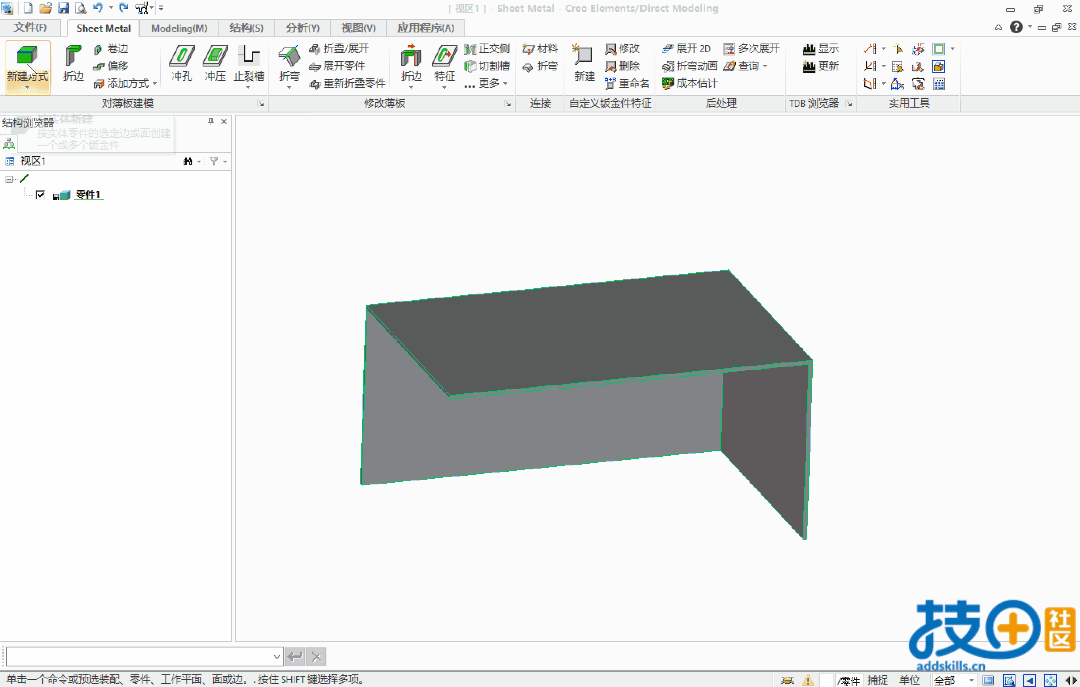Open the 文件(F) menu
Image resolution: width=1080 pixels, height=687 pixels.
pos(30,28)
